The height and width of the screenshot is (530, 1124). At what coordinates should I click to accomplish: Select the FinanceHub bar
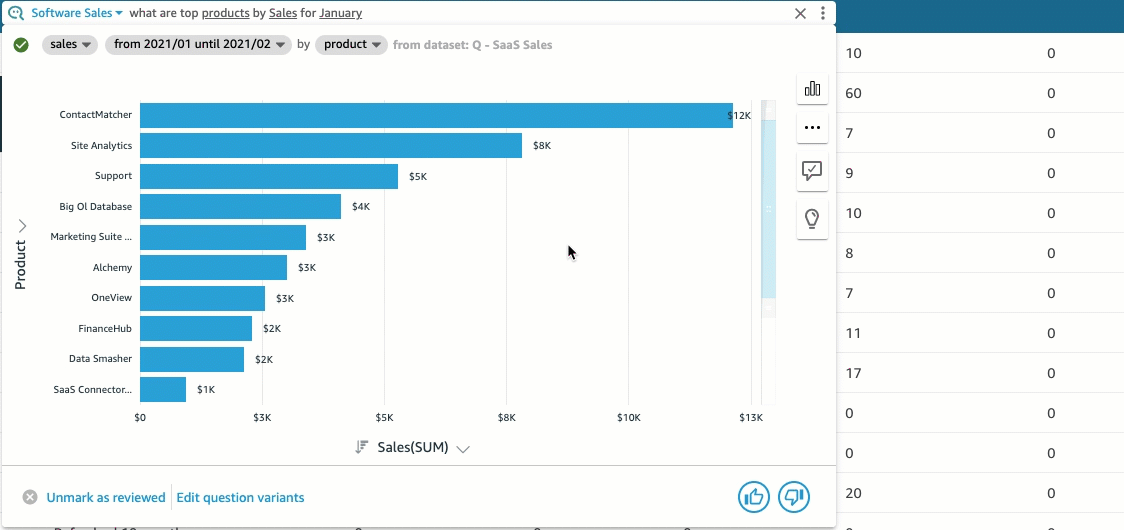pyautogui.click(x=196, y=328)
